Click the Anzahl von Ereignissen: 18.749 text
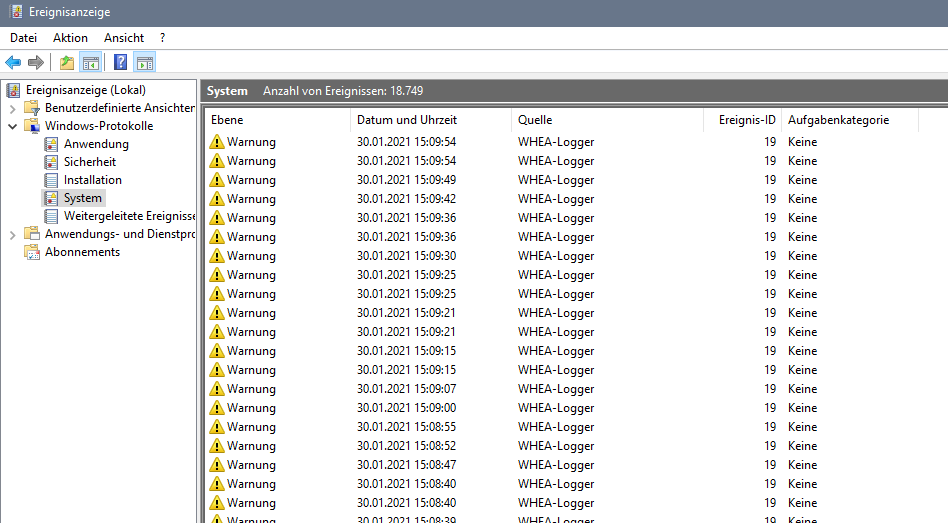This screenshot has width=948, height=523. [343, 91]
